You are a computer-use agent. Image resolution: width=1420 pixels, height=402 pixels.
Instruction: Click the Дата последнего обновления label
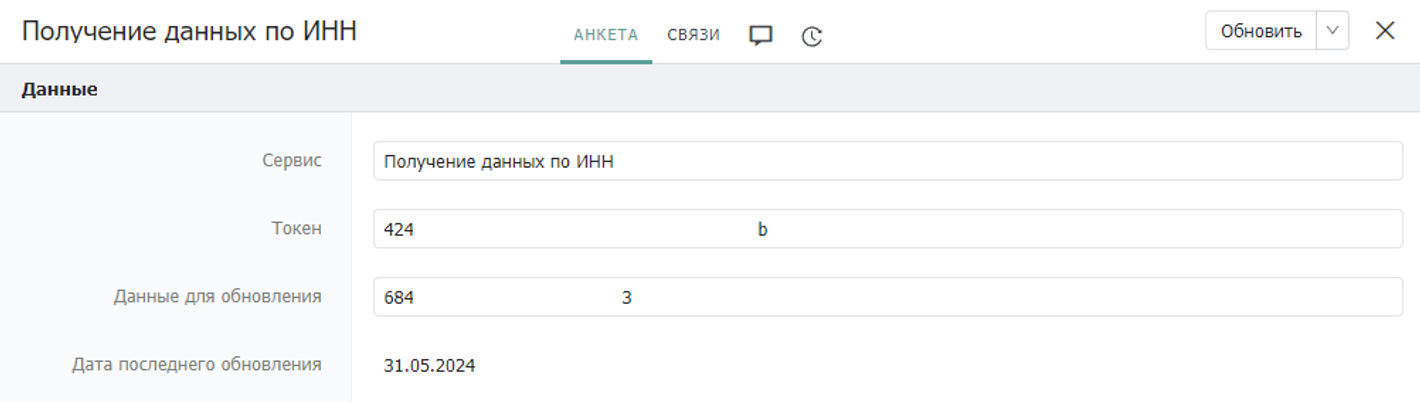point(197,364)
